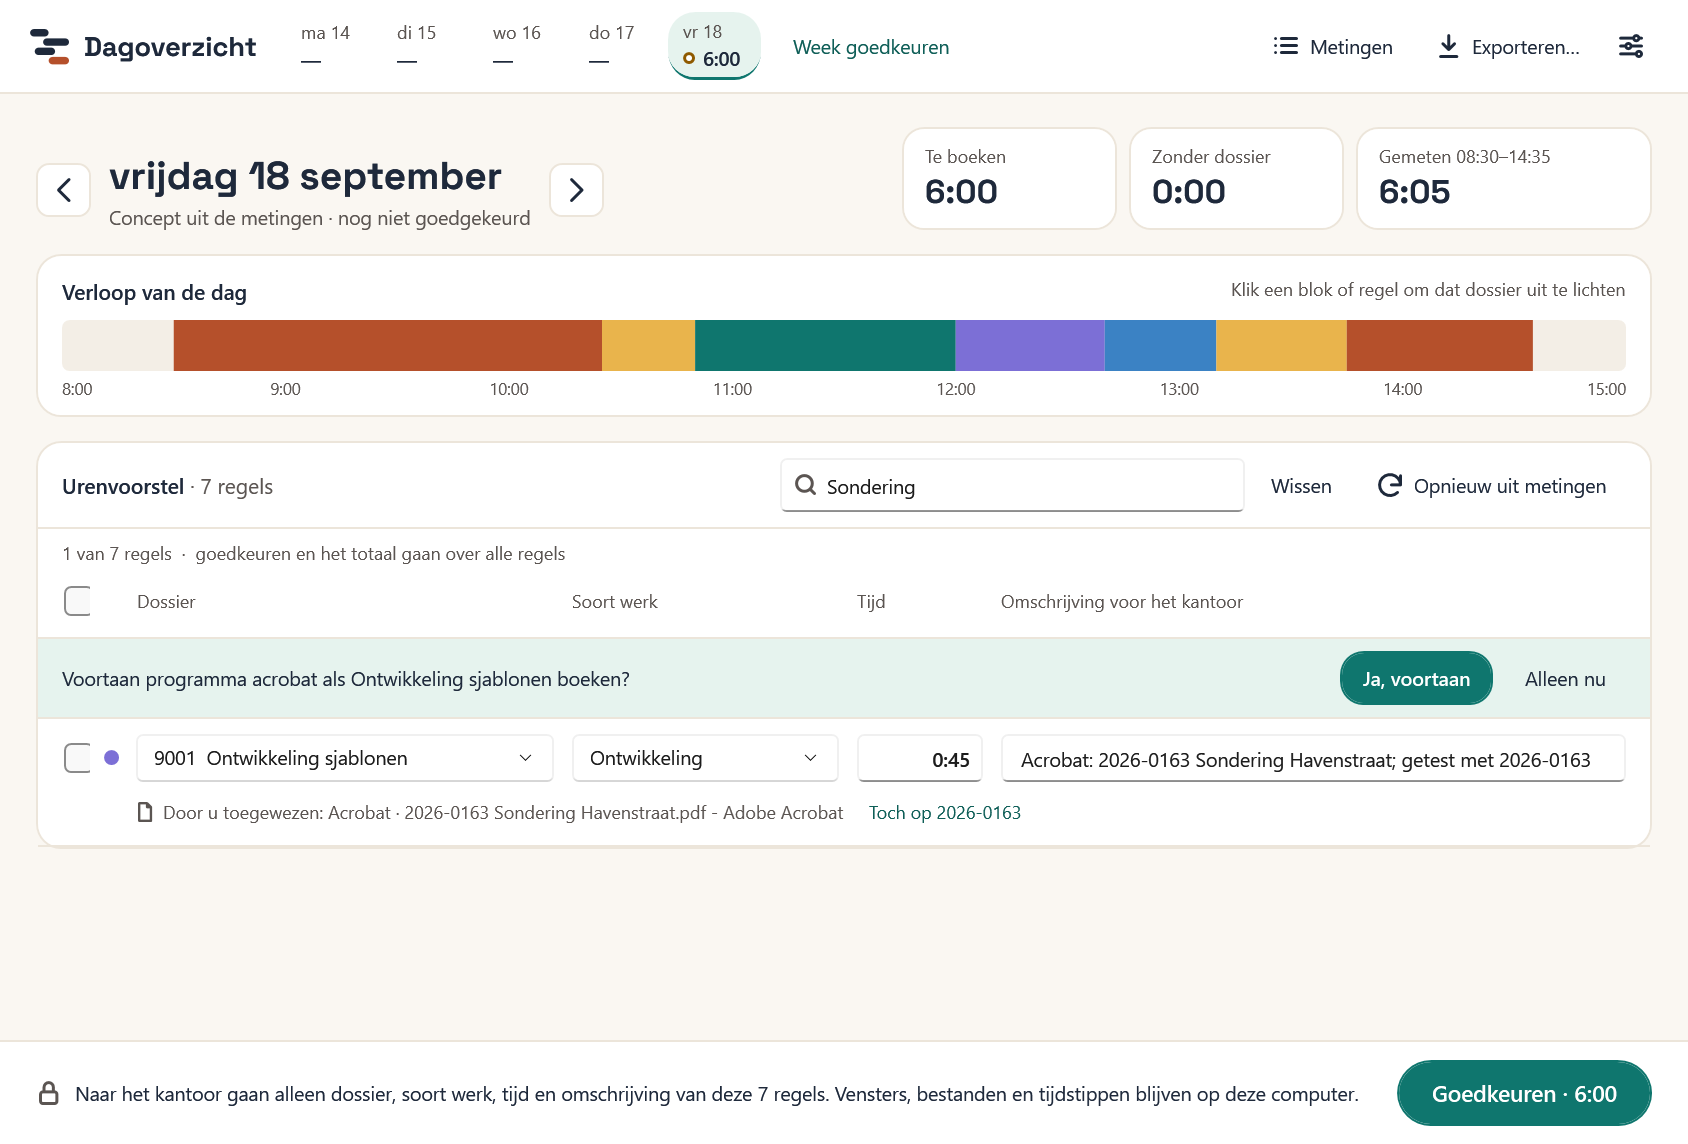Open the Soort werk dropdown showing Ontwikkeling
The width and height of the screenshot is (1688, 1144).
click(705, 758)
